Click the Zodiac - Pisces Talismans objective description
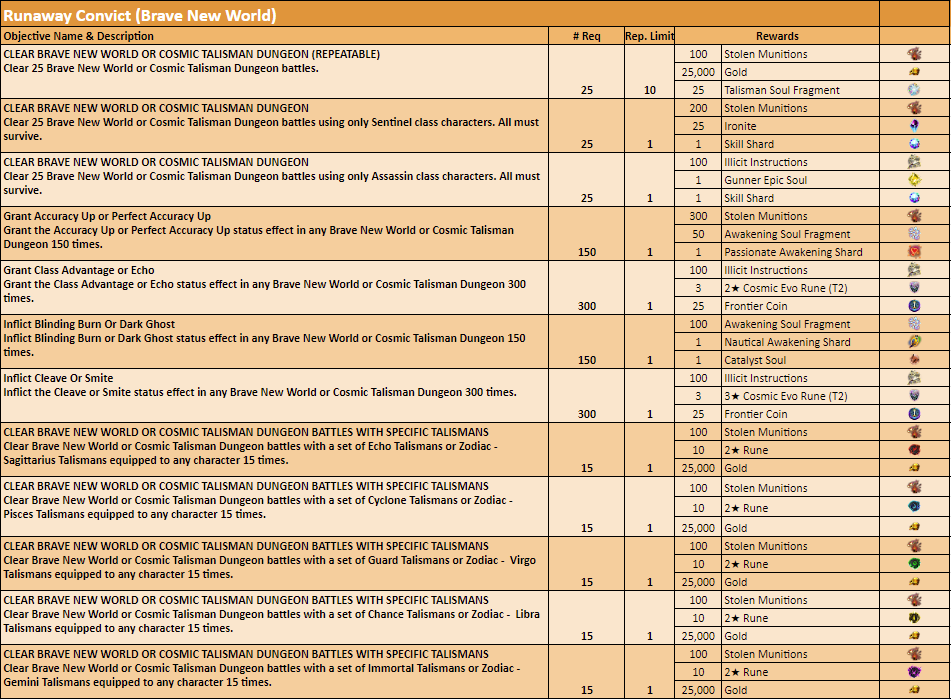 click(258, 507)
